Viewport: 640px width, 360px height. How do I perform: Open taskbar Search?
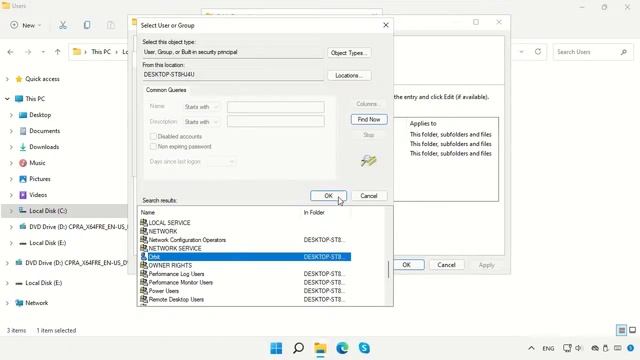[298, 348]
